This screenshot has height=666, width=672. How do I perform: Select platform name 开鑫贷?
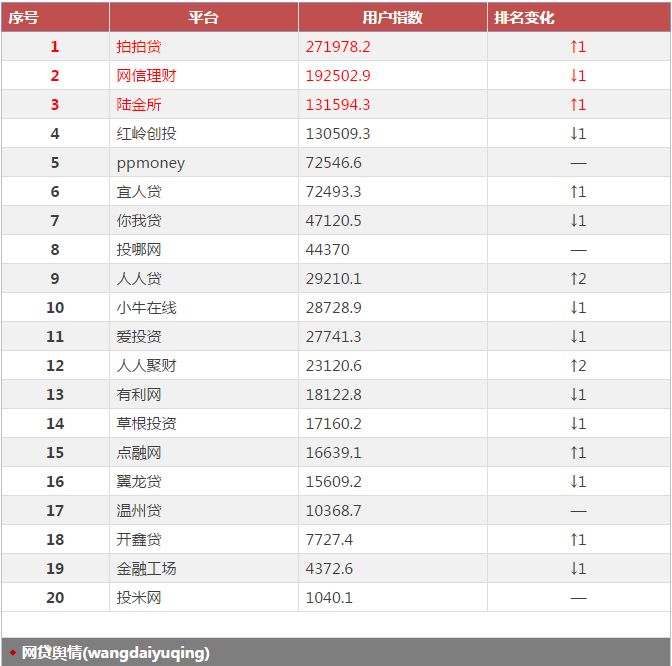coord(139,540)
